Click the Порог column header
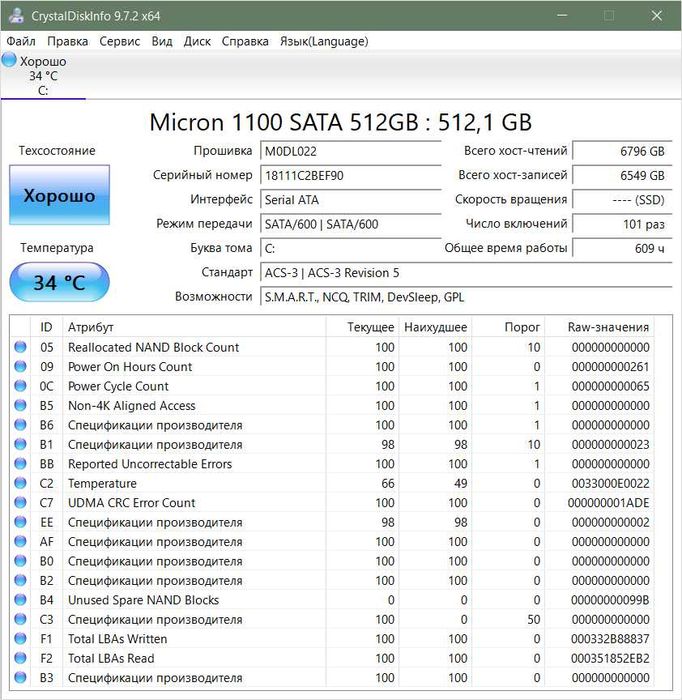682x700 pixels. click(x=508, y=327)
